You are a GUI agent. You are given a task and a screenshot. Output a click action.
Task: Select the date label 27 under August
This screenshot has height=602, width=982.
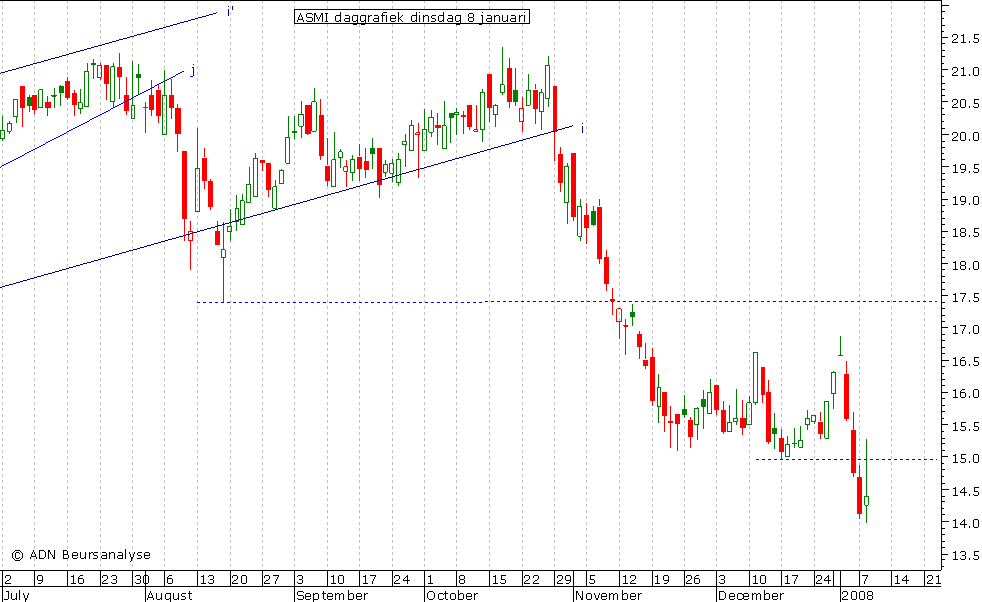pyautogui.click(x=271, y=579)
